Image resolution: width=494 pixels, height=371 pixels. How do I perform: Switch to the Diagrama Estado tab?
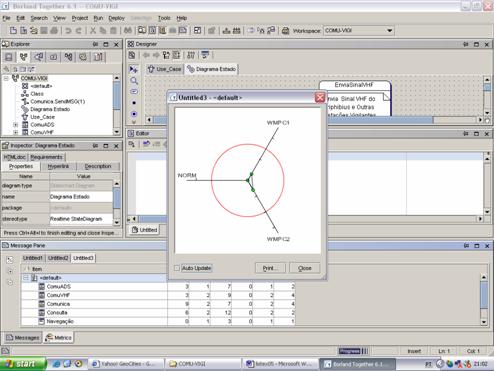[212, 69]
